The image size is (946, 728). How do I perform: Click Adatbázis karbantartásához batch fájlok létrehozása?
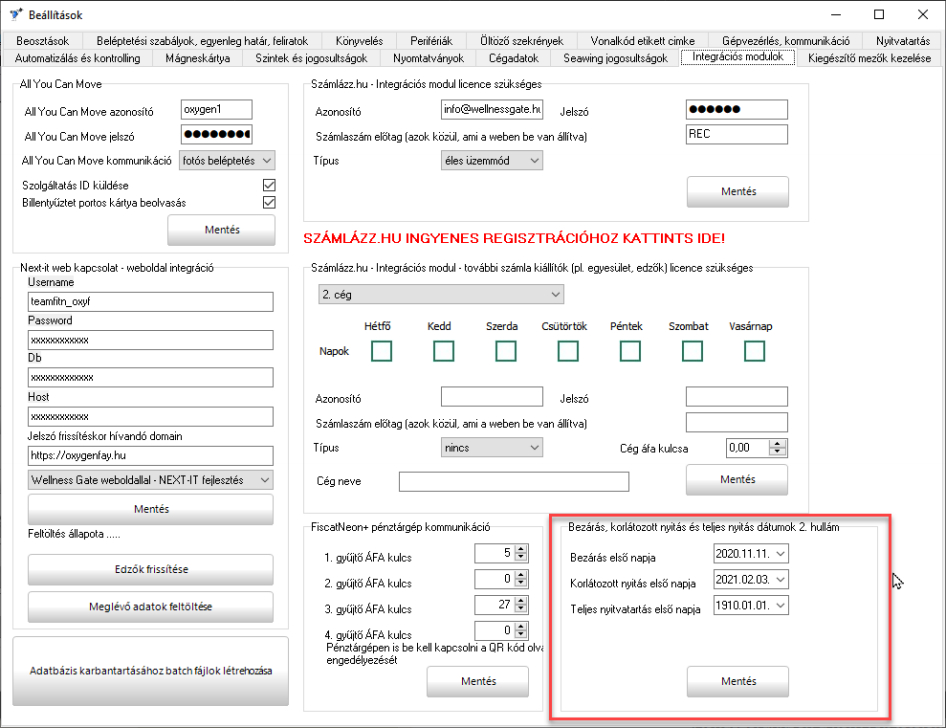(151, 671)
